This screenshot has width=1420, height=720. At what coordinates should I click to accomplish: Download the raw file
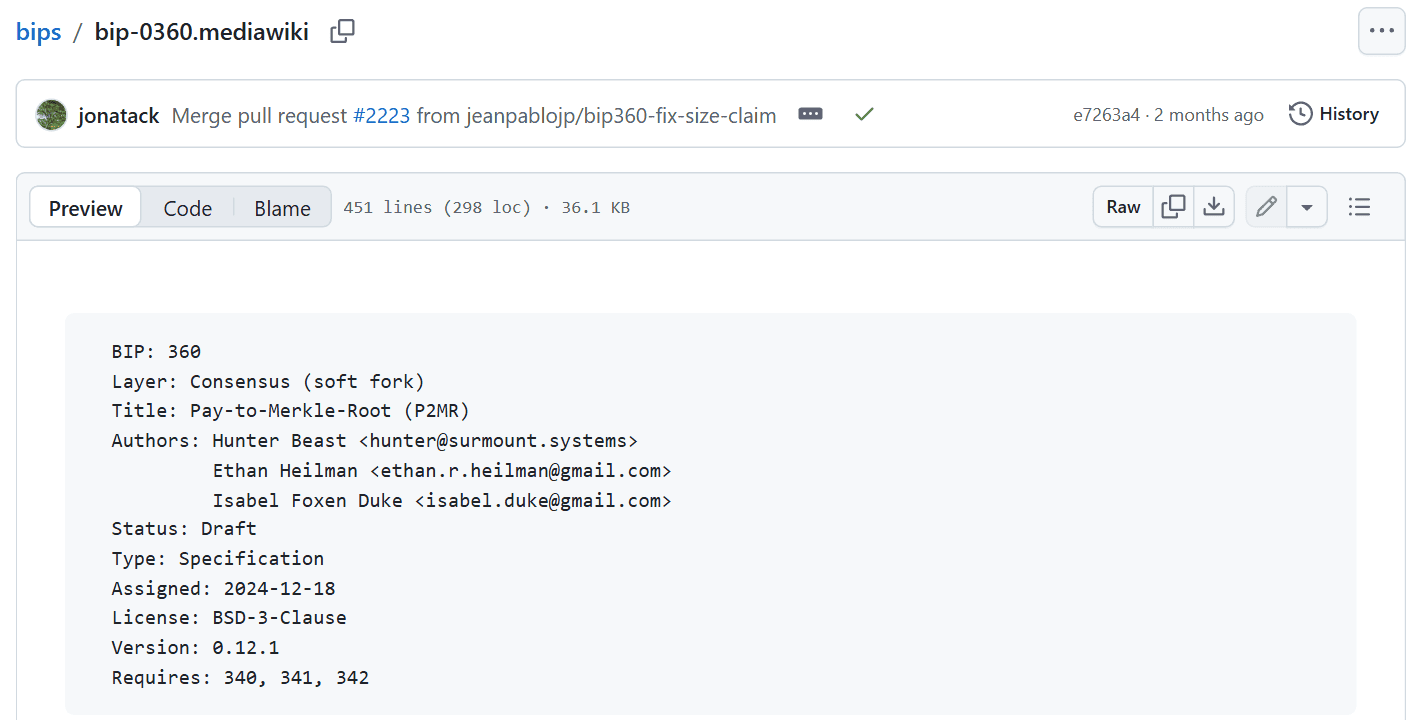1214,207
